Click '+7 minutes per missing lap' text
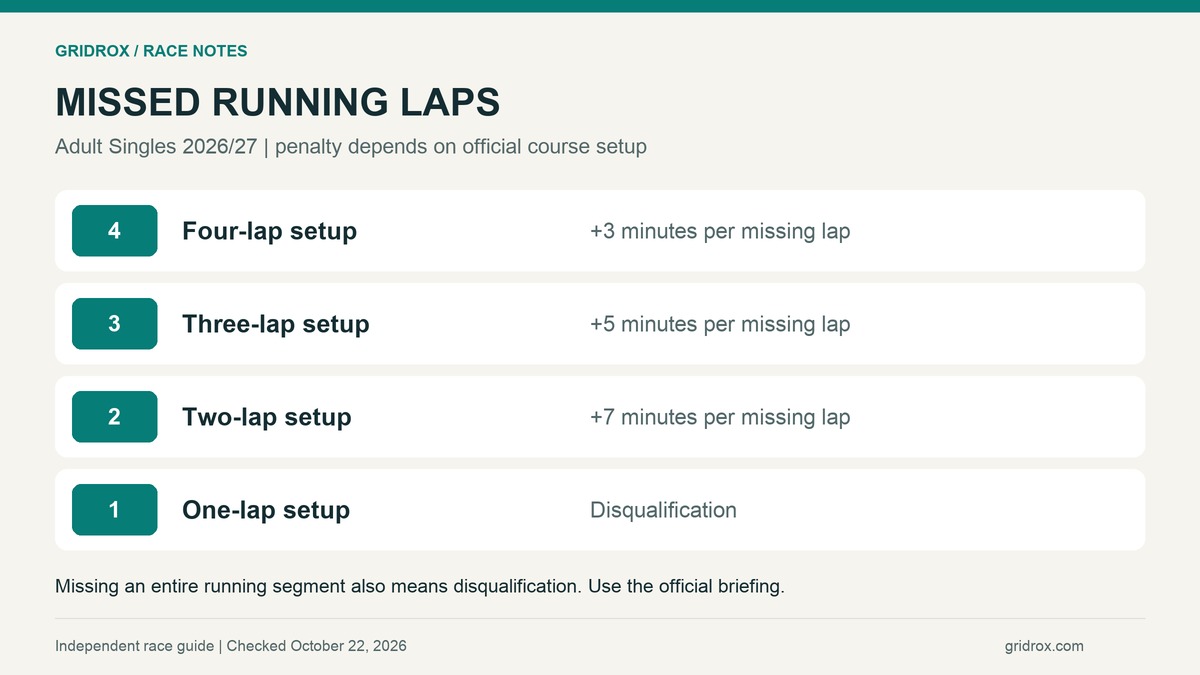 (720, 417)
